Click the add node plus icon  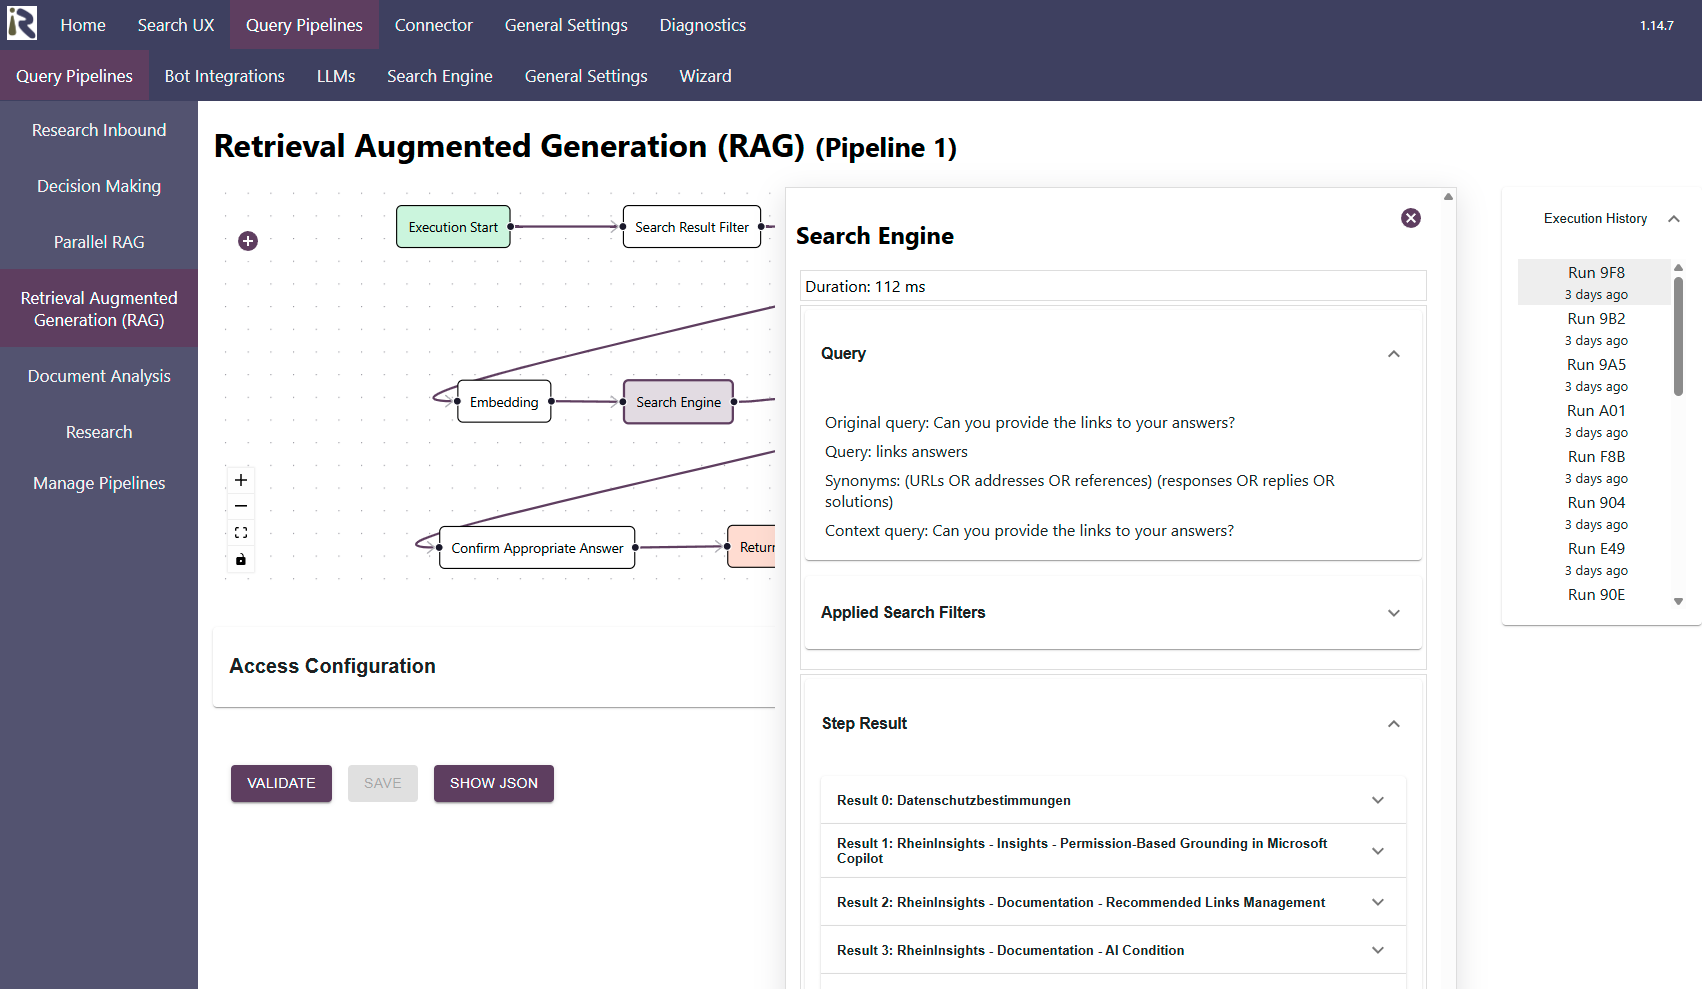(x=248, y=241)
